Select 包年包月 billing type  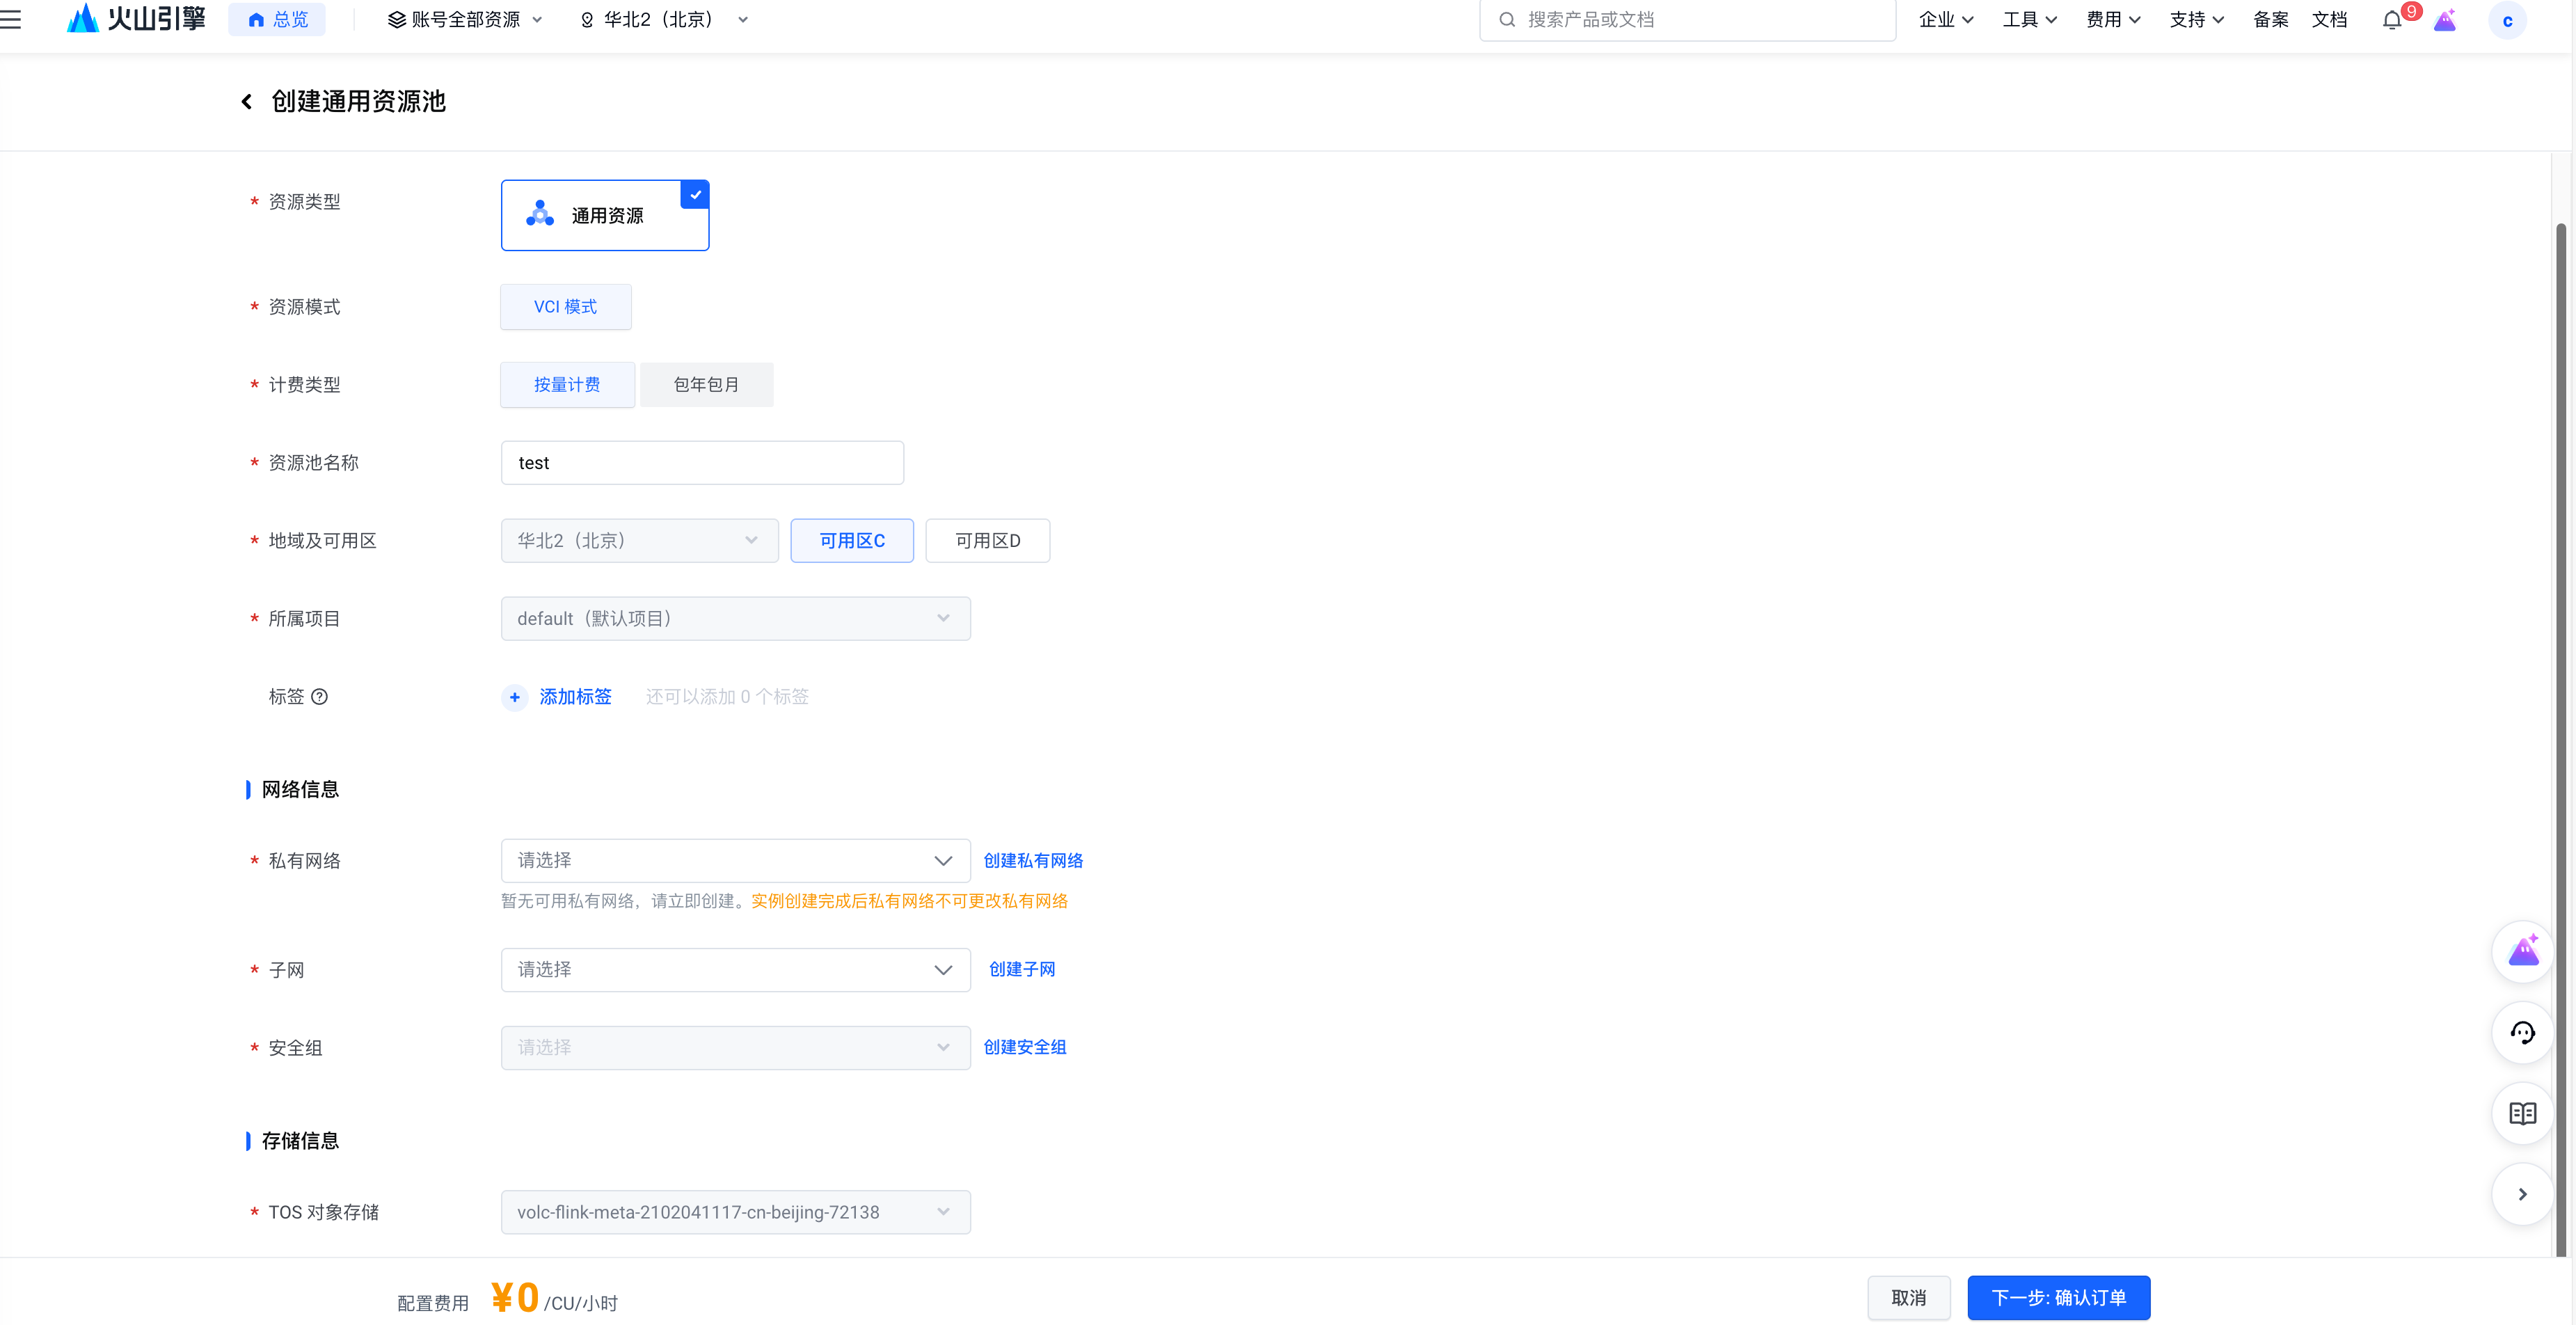[706, 385]
